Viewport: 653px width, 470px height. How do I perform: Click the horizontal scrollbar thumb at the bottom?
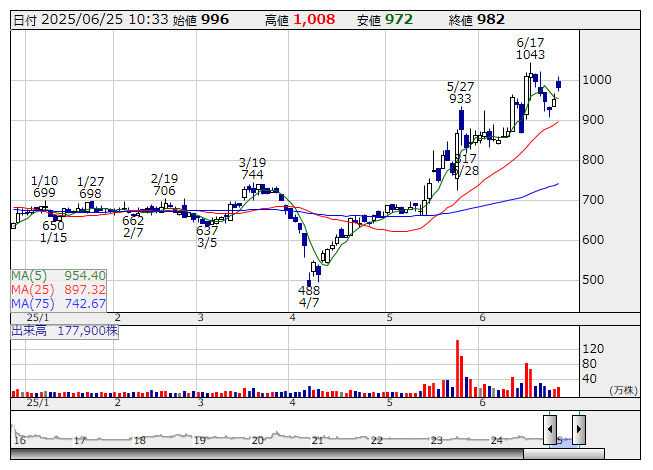[564, 454]
